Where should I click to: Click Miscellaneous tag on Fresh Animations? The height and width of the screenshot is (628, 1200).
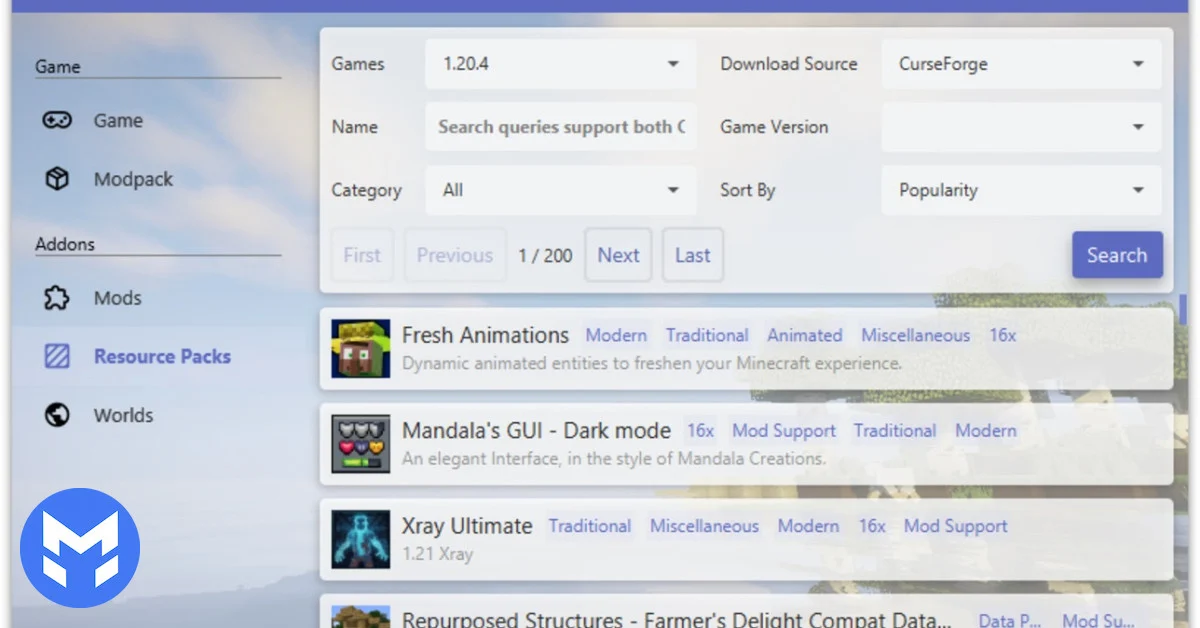(x=916, y=336)
